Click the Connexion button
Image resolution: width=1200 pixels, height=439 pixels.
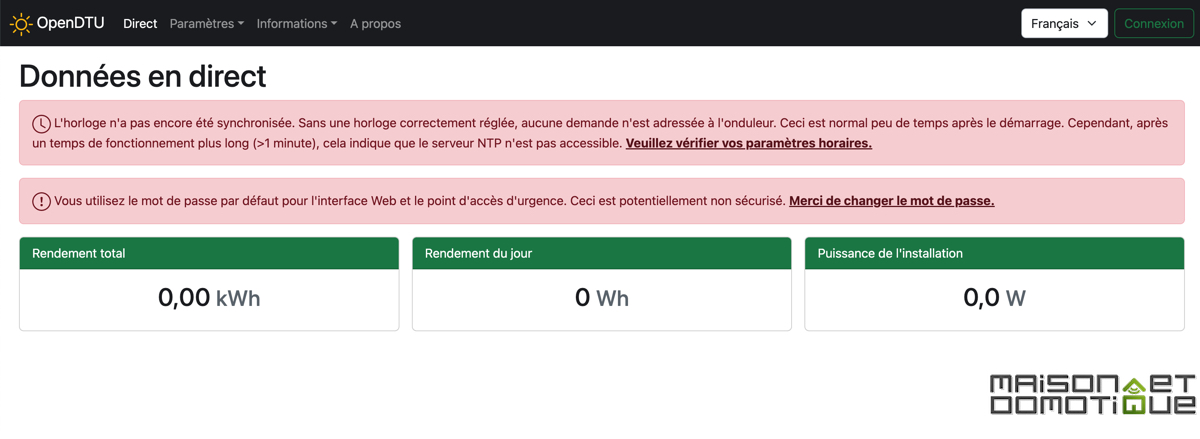[1154, 23]
